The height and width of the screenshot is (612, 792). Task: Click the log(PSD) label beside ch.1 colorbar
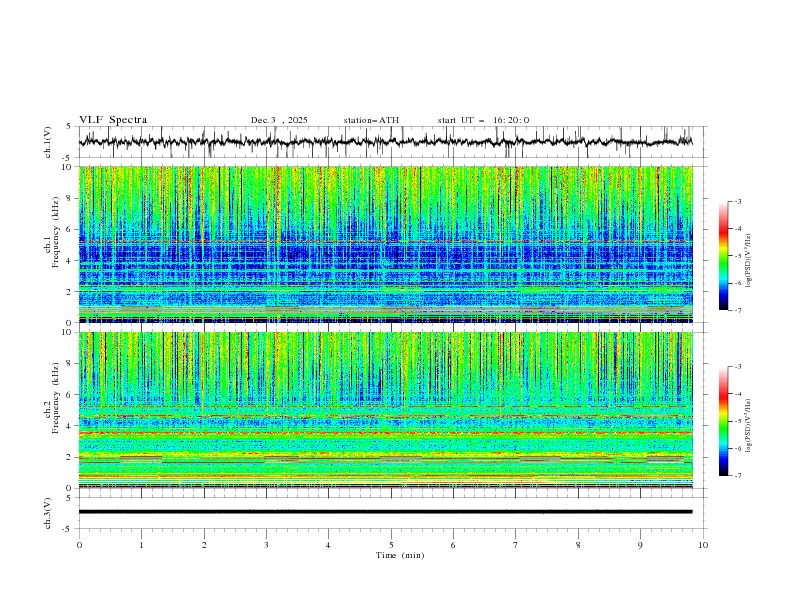pyautogui.click(x=748, y=261)
